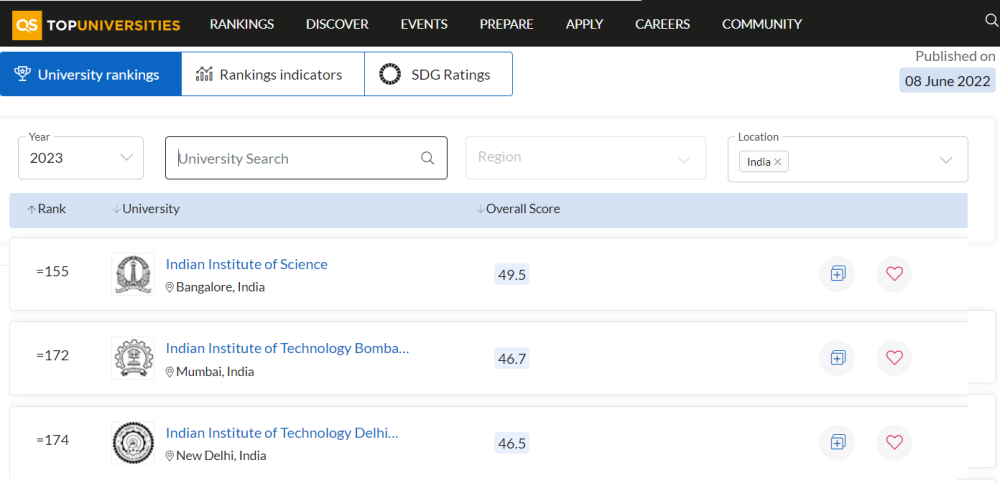1000x483 pixels.
Task: Favorite Indian Institute of Science with heart
Action: (x=894, y=274)
